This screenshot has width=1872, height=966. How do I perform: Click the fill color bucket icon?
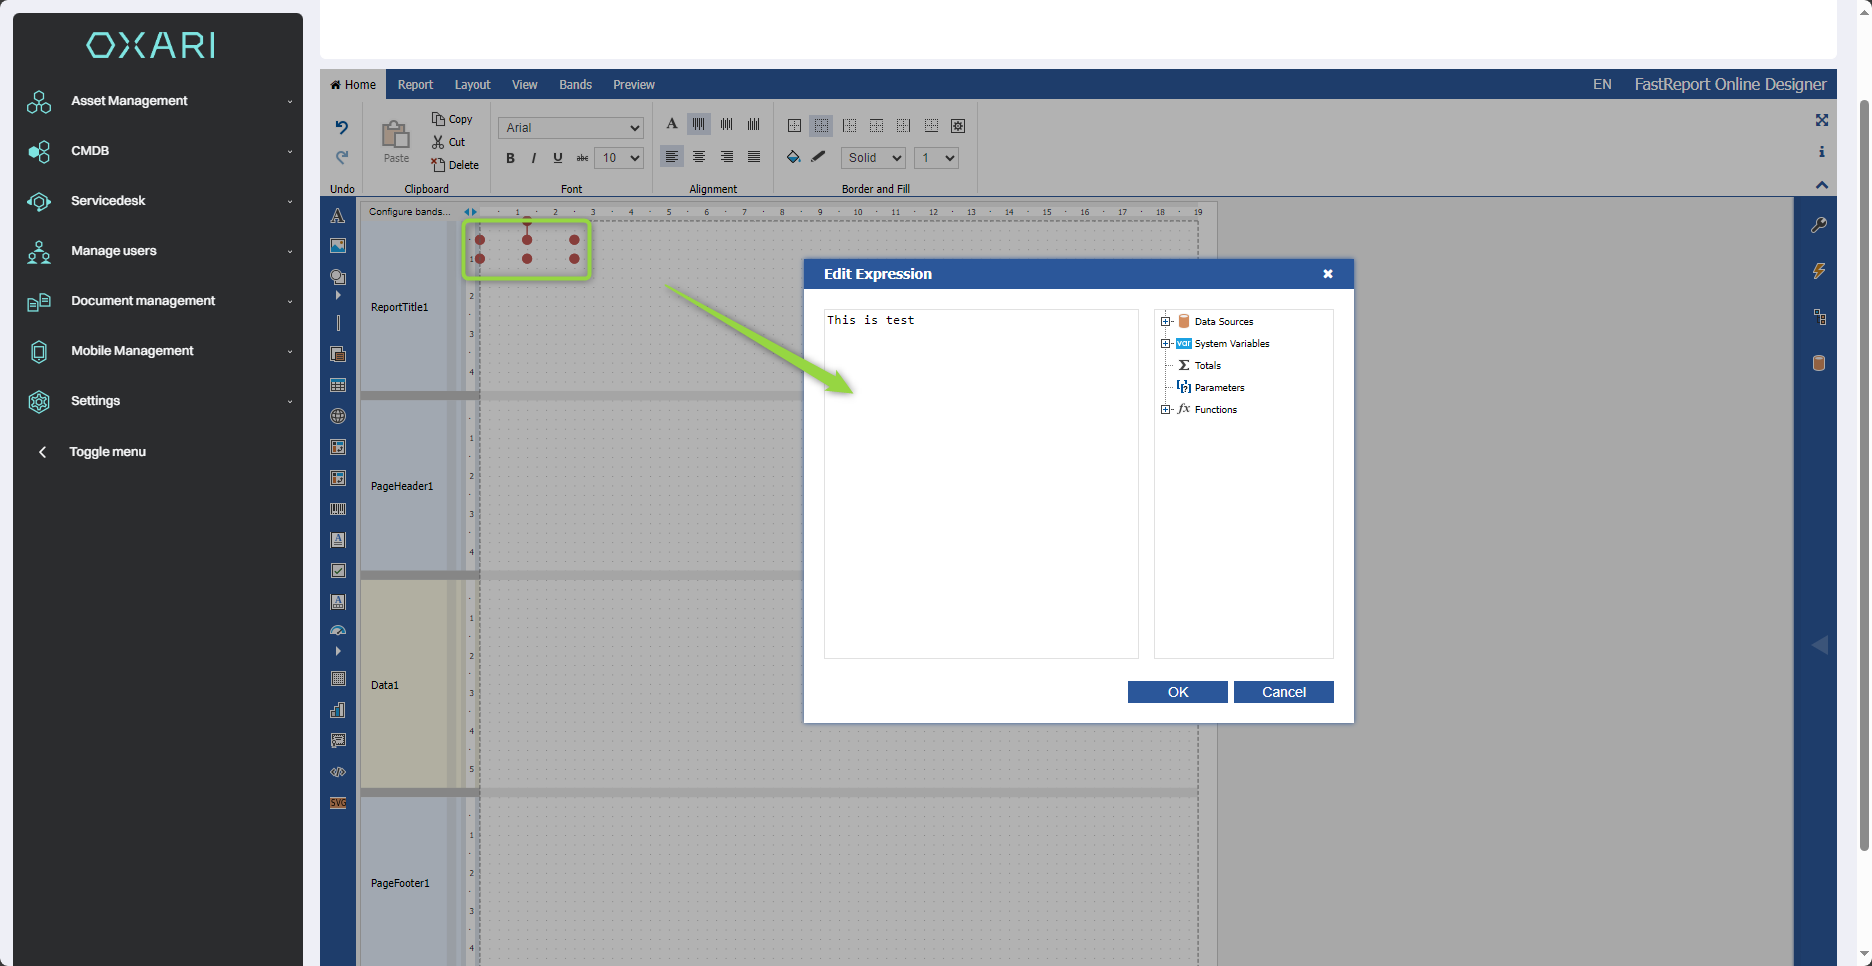(793, 157)
